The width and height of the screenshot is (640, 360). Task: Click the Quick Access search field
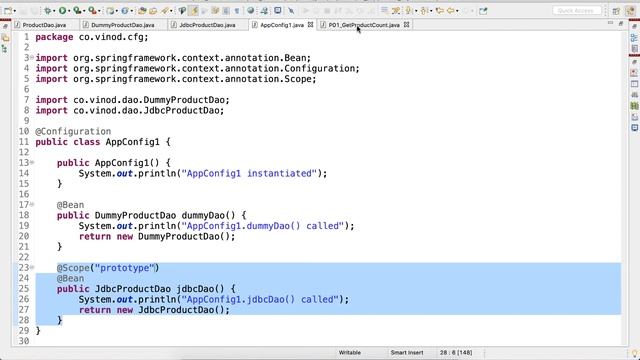[x=577, y=11]
